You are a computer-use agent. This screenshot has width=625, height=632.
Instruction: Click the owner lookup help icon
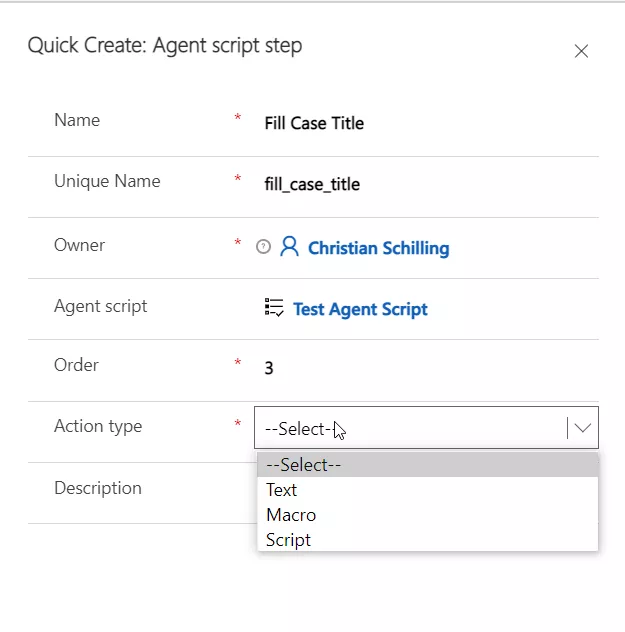pyautogui.click(x=263, y=247)
